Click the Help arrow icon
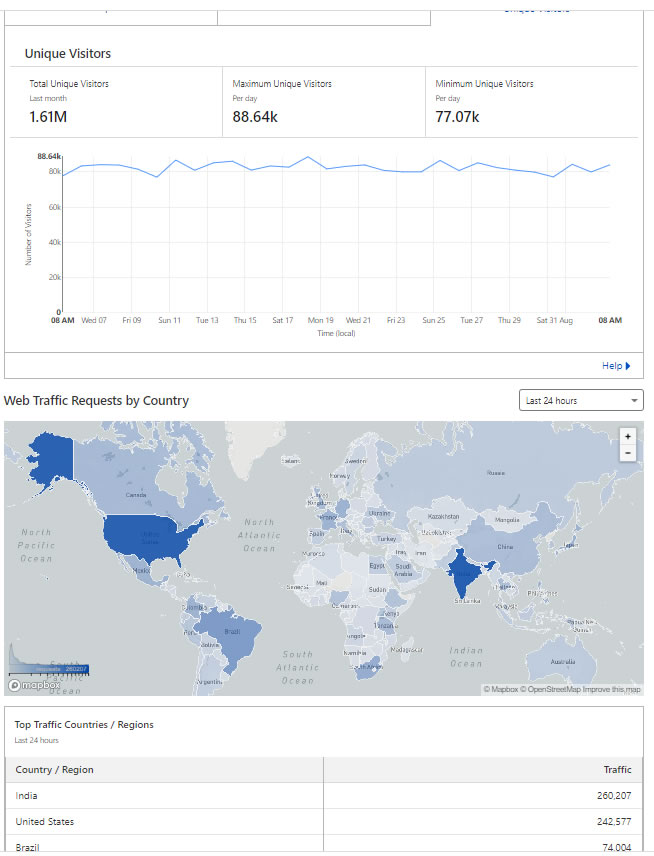This screenshot has height=856, width=654. point(628,366)
